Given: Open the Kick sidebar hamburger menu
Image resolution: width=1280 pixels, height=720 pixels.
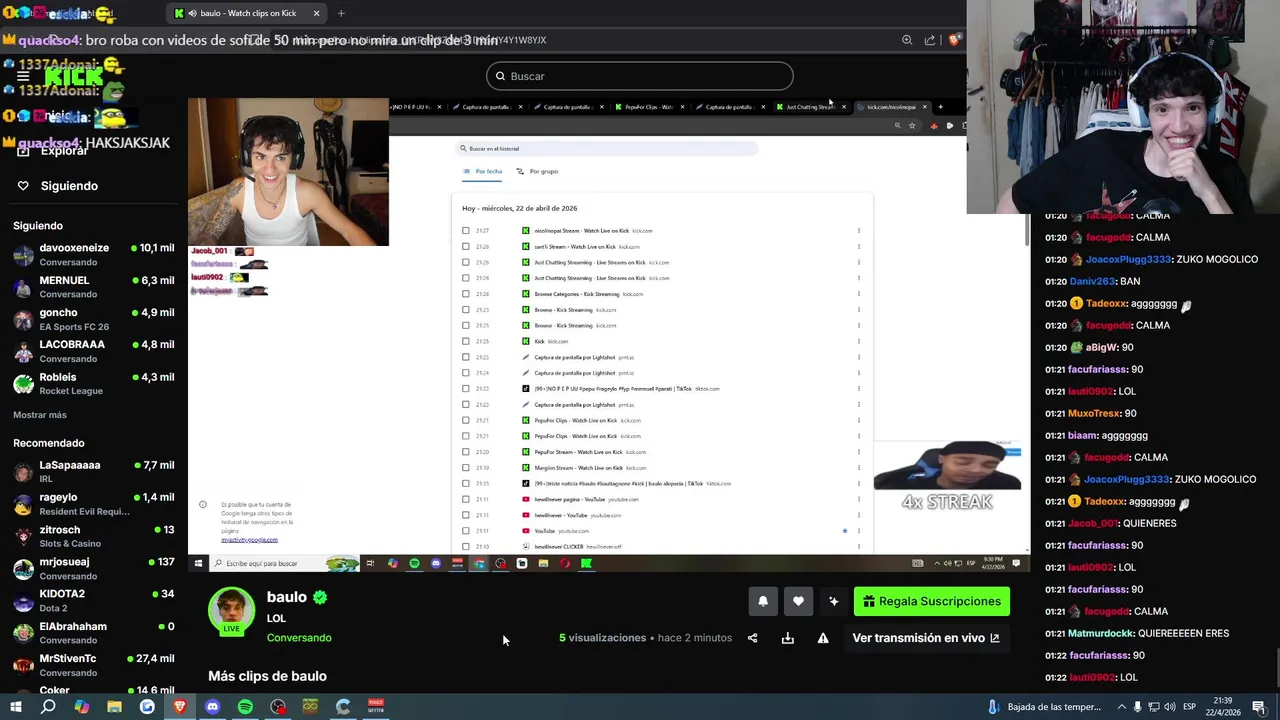Looking at the screenshot, I should click(22, 76).
